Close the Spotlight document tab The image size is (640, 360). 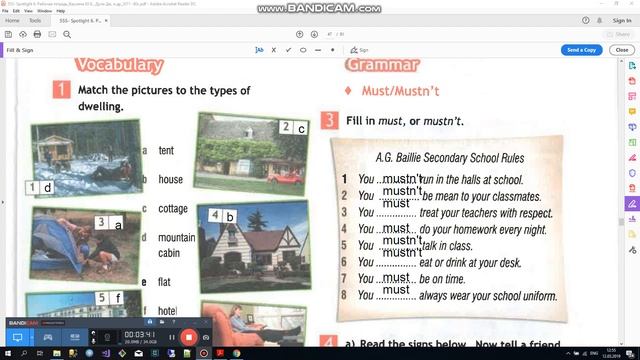[106, 20]
